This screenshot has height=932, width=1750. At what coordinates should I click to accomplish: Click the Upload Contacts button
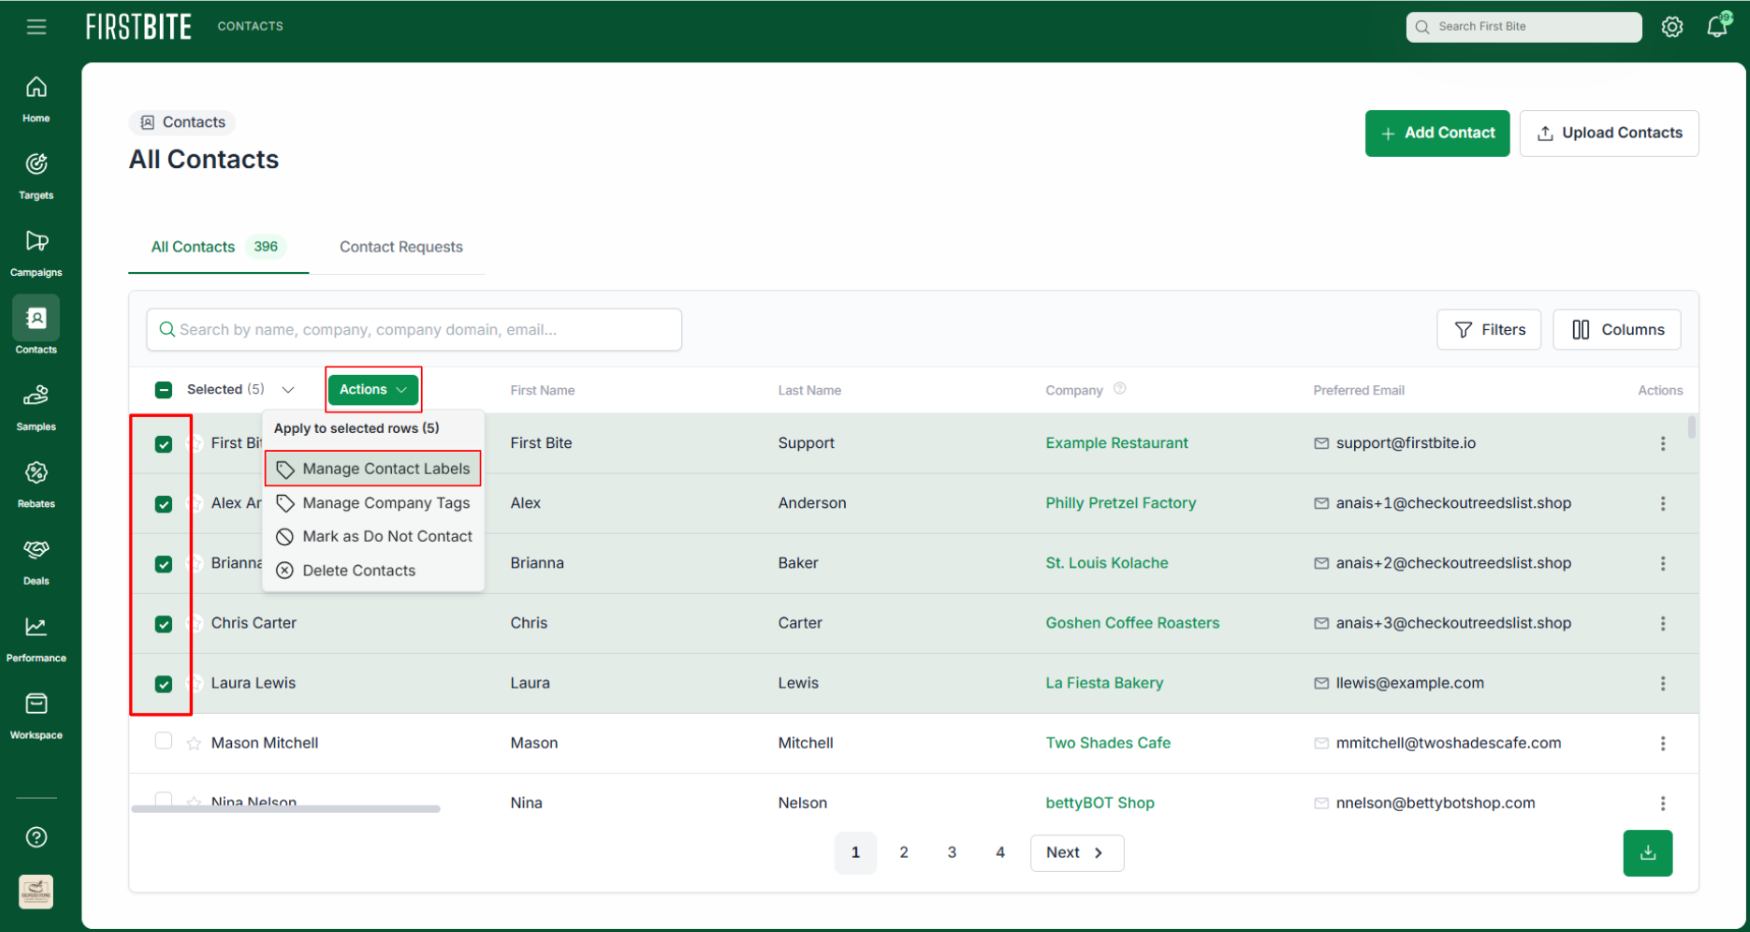[x=1609, y=133]
